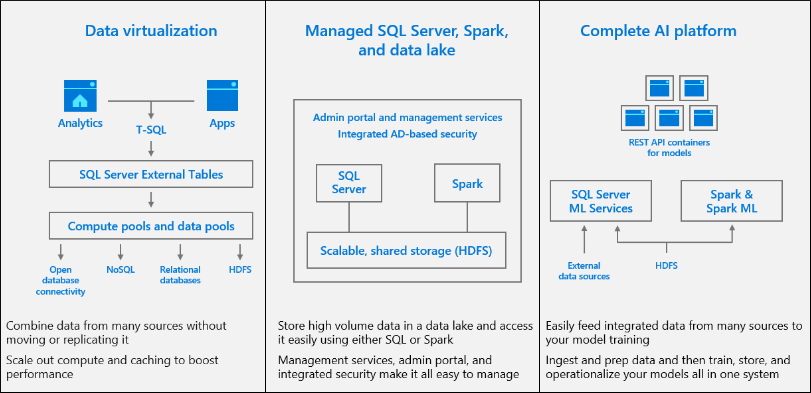Image resolution: width=811 pixels, height=393 pixels.
Task: Select the lower-right REST API container icon
Action: [703, 118]
